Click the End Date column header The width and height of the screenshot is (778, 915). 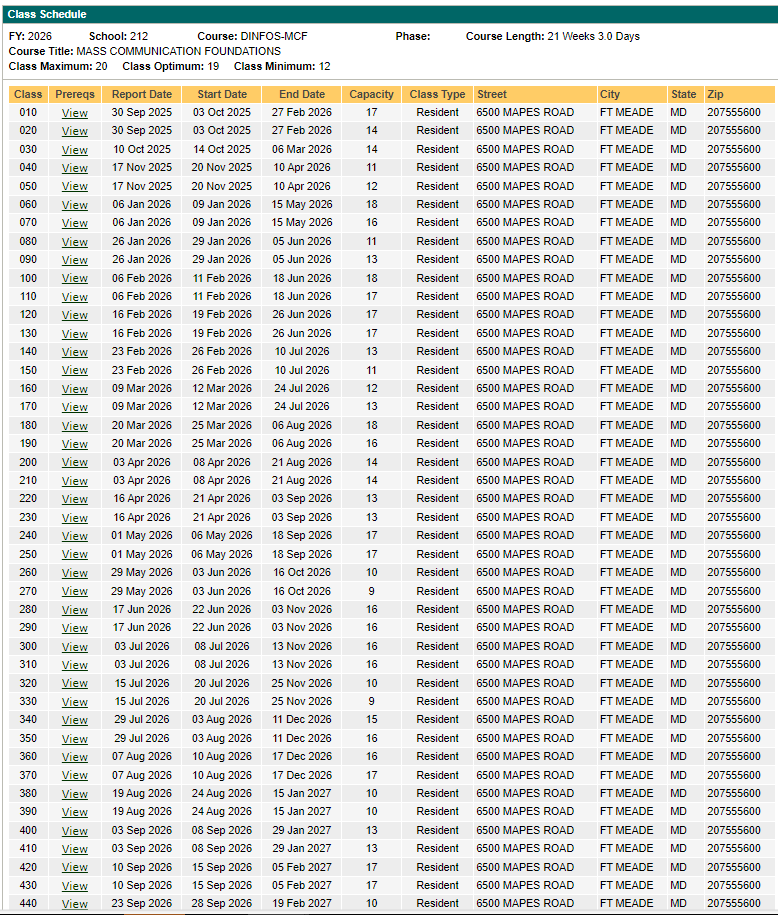point(302,95)
